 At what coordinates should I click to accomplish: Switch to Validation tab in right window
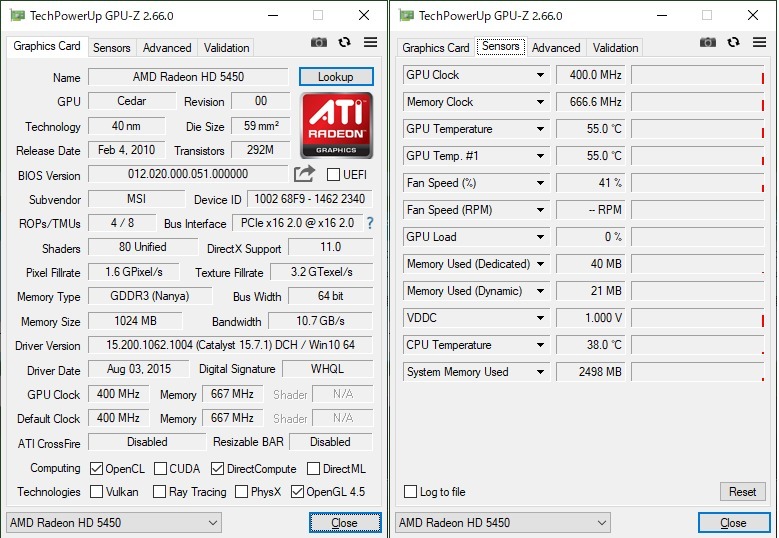pos(616,48)
